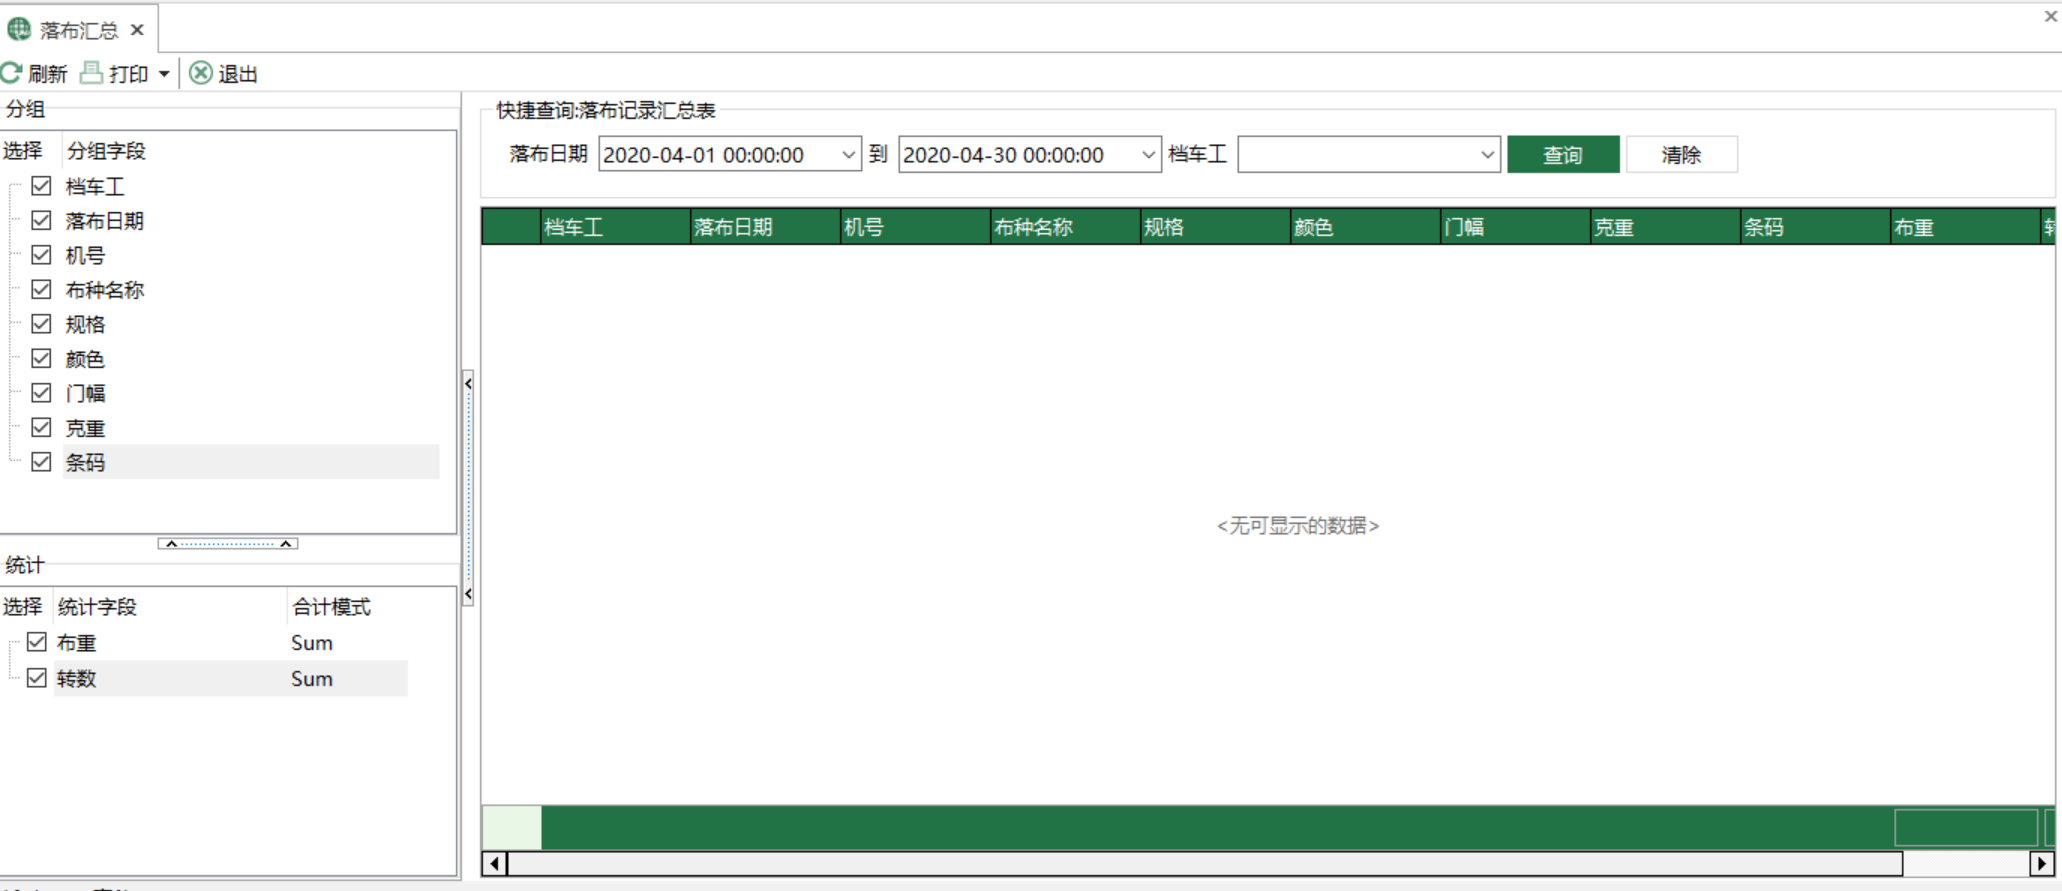The height and width of the screenshot is (891, 2062).
Task: Click the print icon in toolbar
Action: [91, 73]
